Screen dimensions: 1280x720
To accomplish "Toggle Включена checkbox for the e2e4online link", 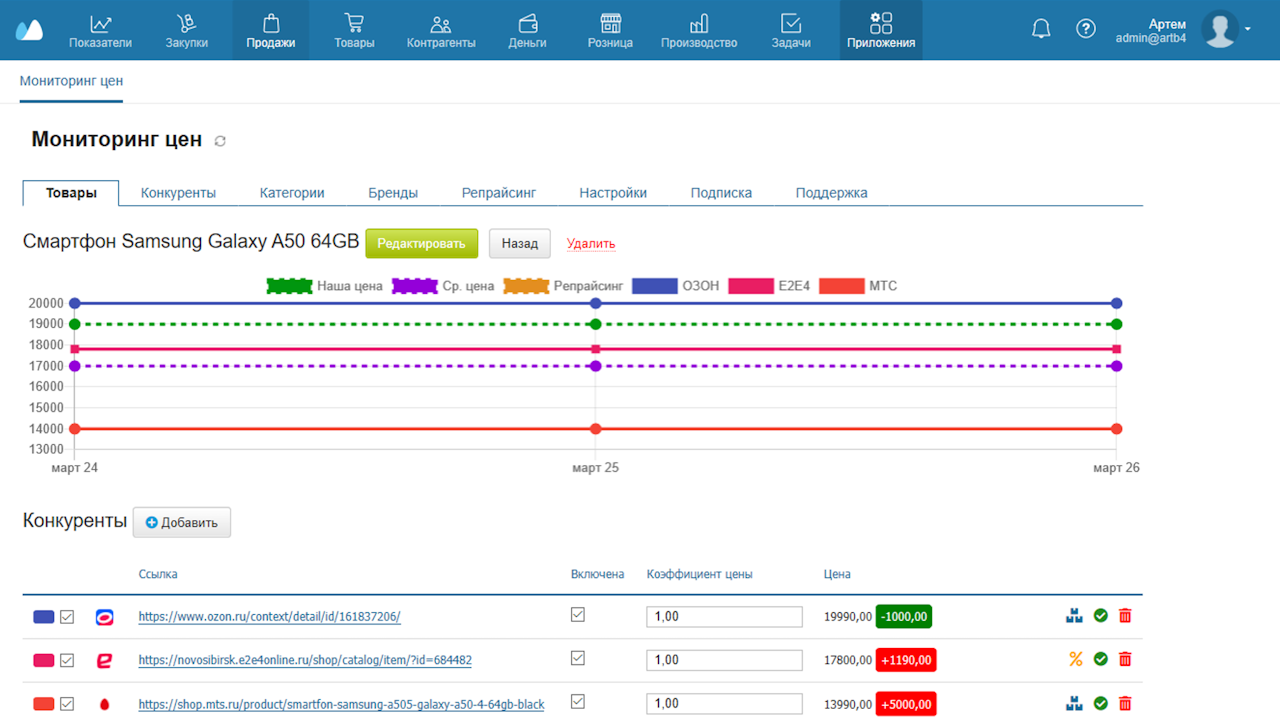I will tap(578, 658).
